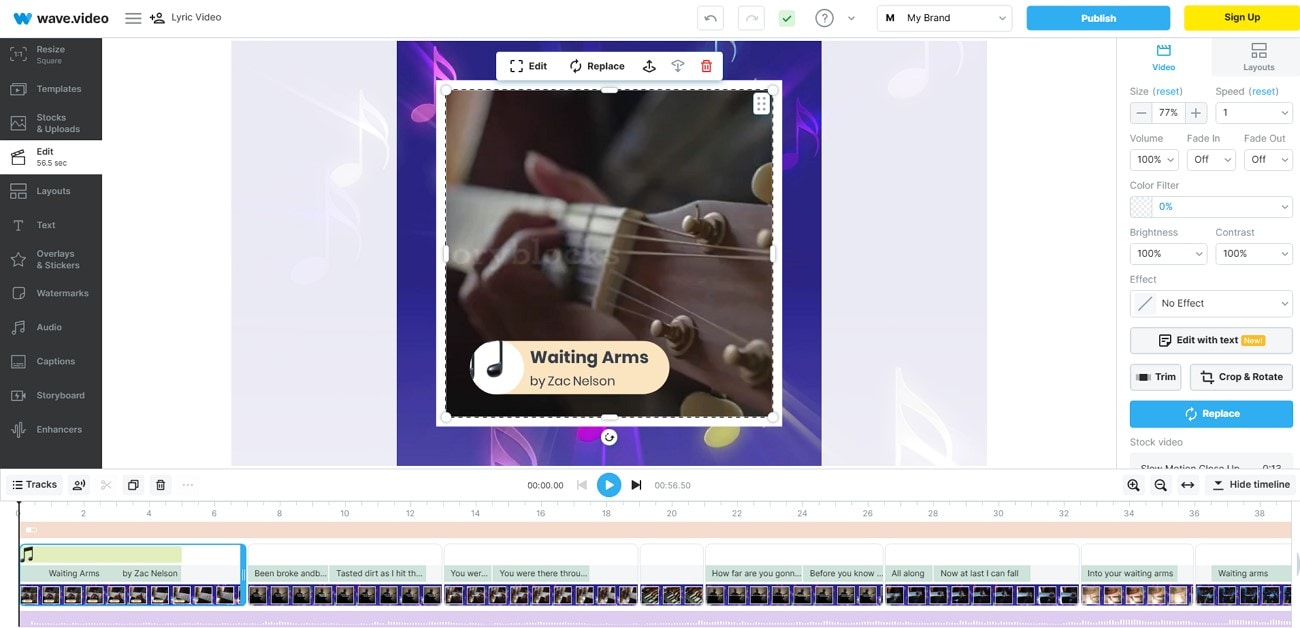Screen dimensions: 1300x628
Task: Fit the timeline to width
Action: coord(1187,485)
